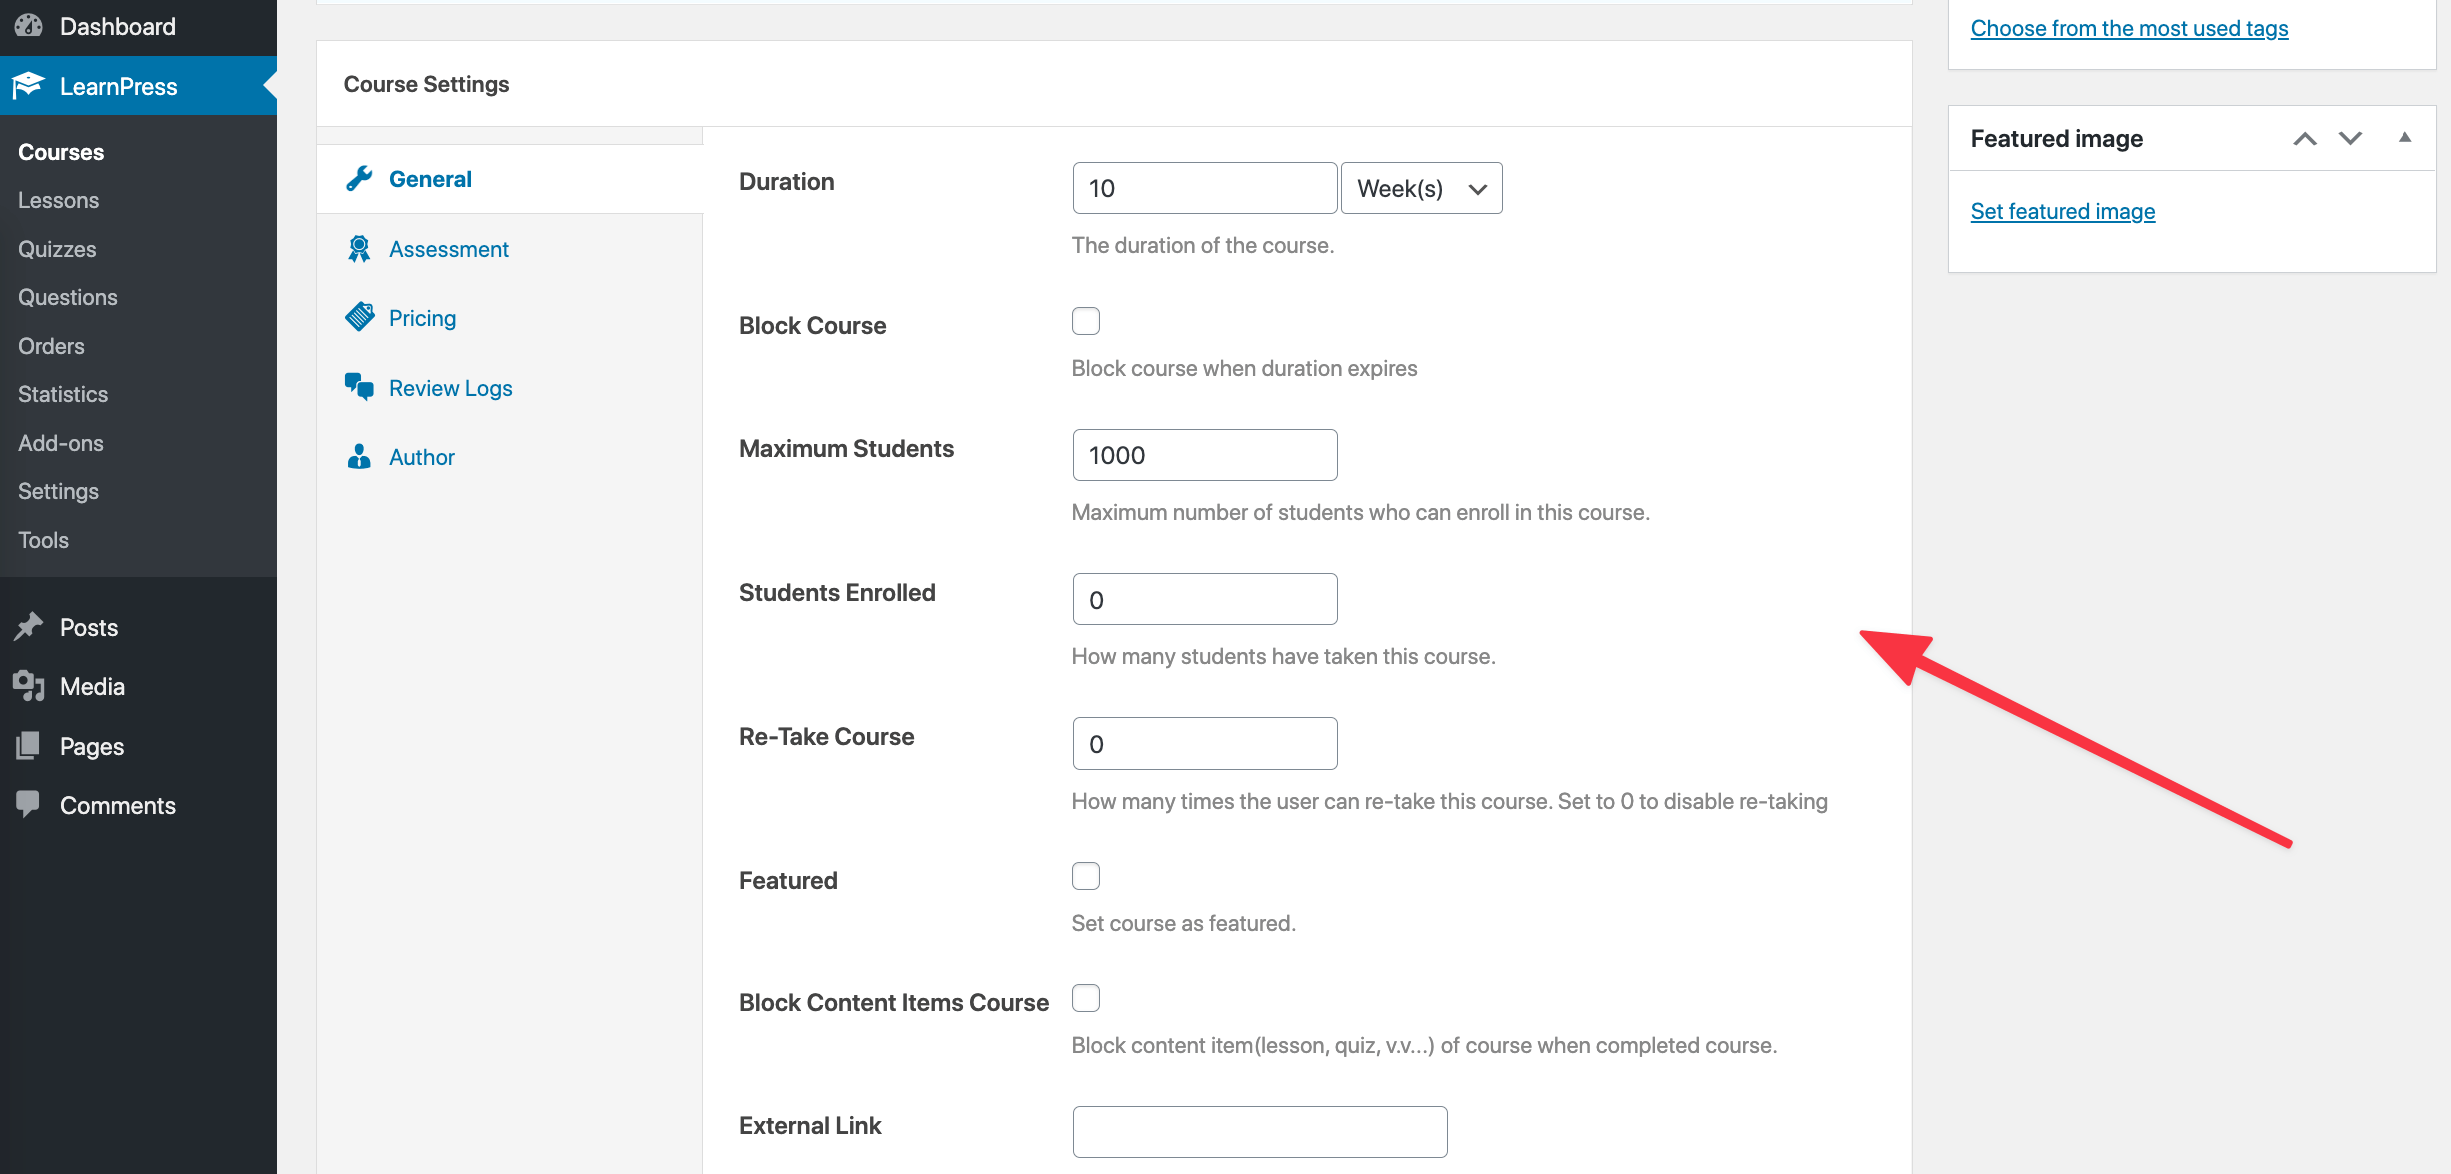The width and height of the screenshot is (2451, 1174).
Task: Click the Featured image panel title
Action: click(2056, 138)
